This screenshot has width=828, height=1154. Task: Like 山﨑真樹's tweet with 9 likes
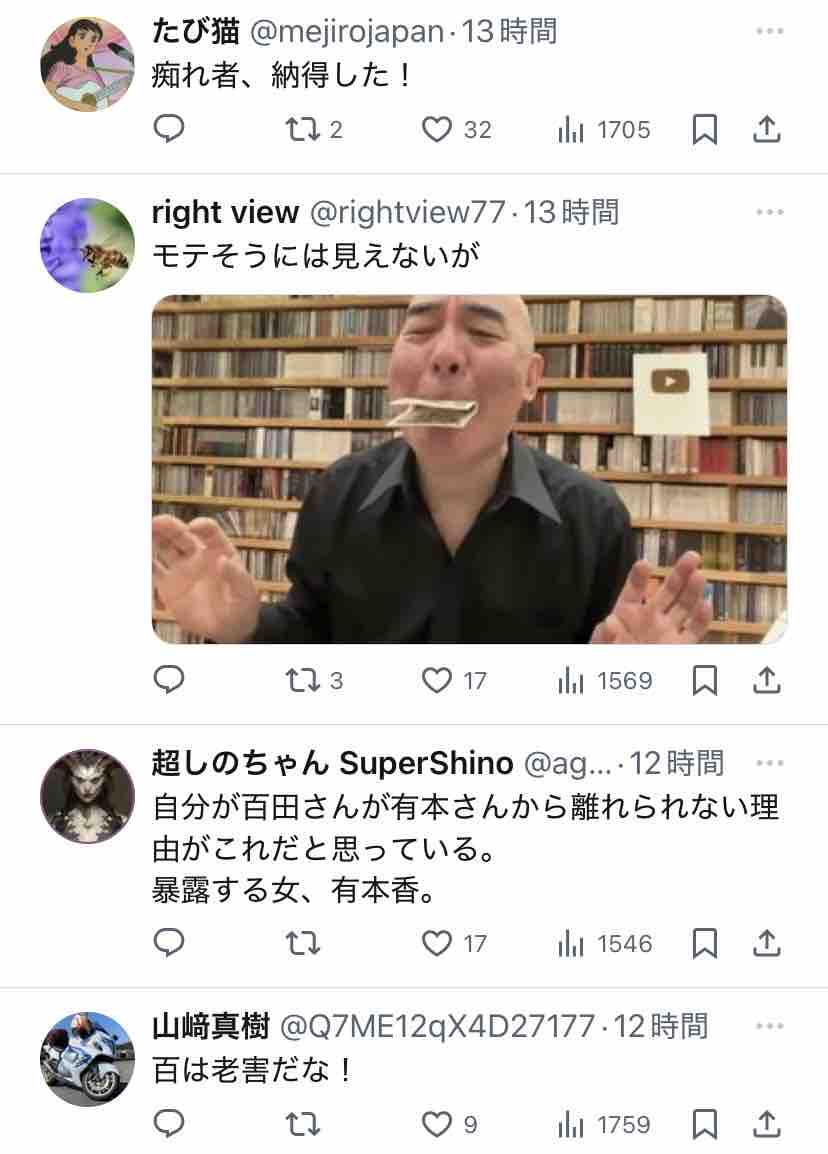[x=450, y=1125]
